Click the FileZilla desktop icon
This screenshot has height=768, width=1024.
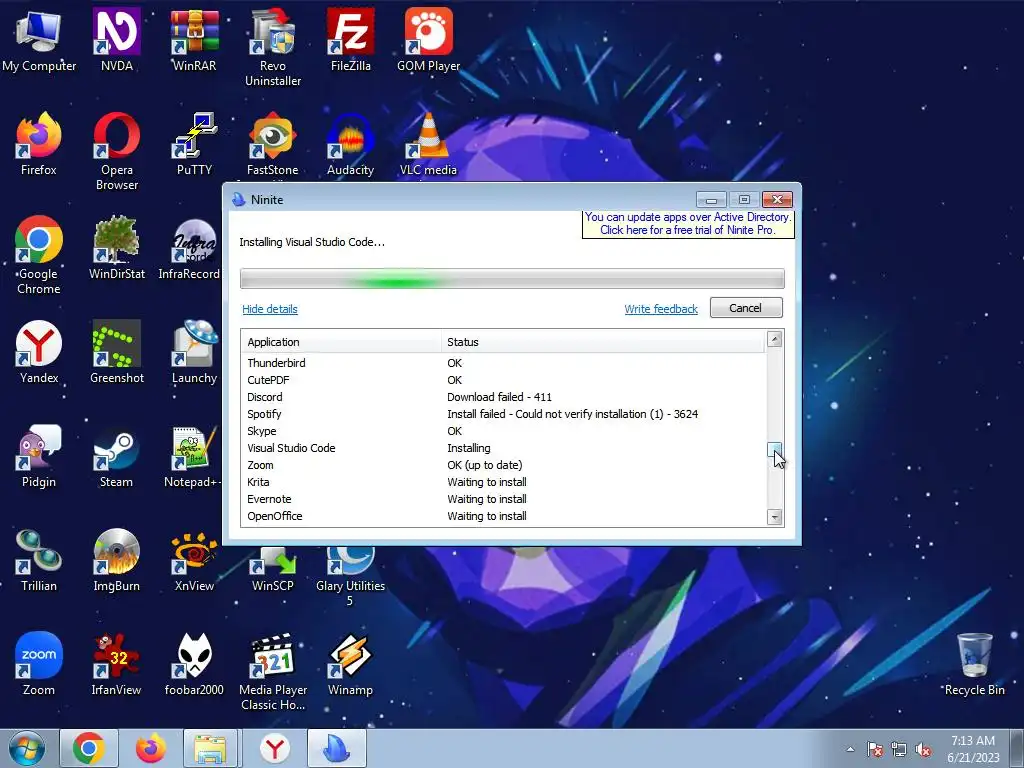(351, 39)
